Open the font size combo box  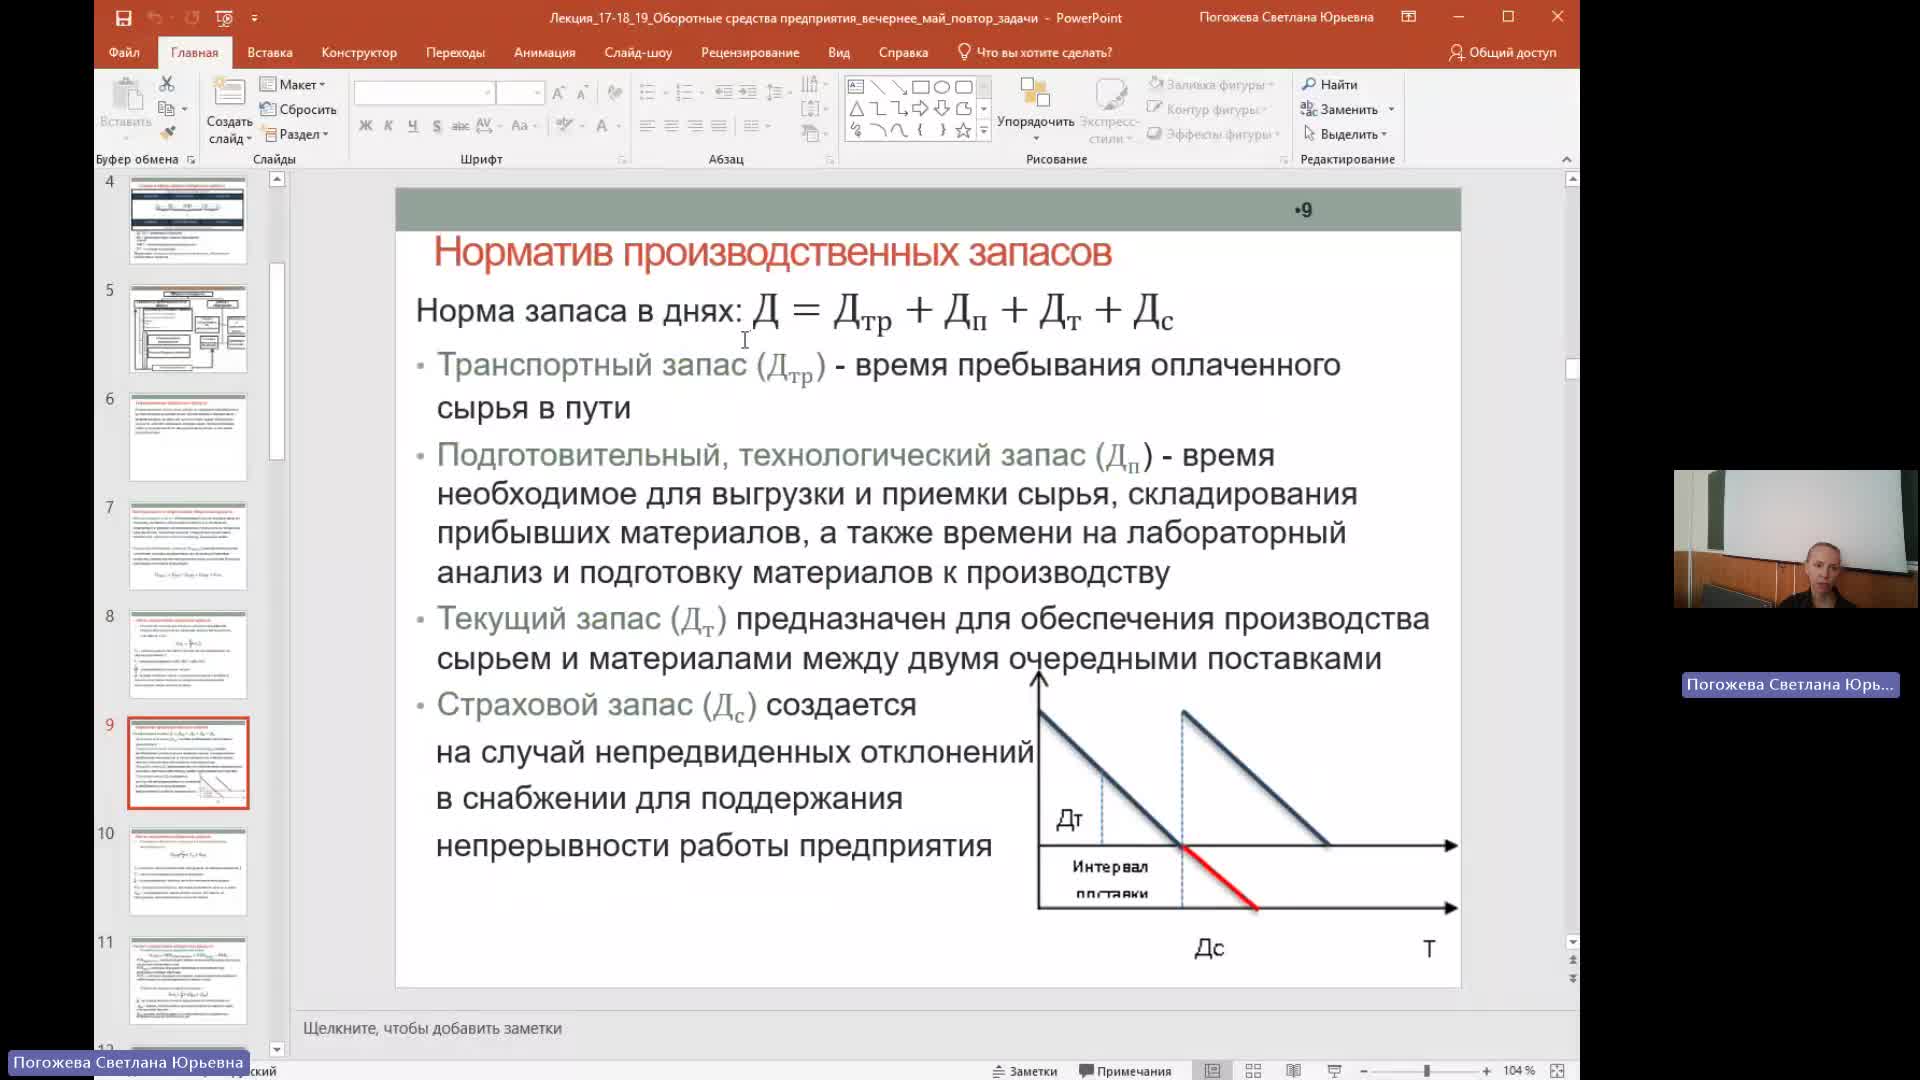[520, 93]
